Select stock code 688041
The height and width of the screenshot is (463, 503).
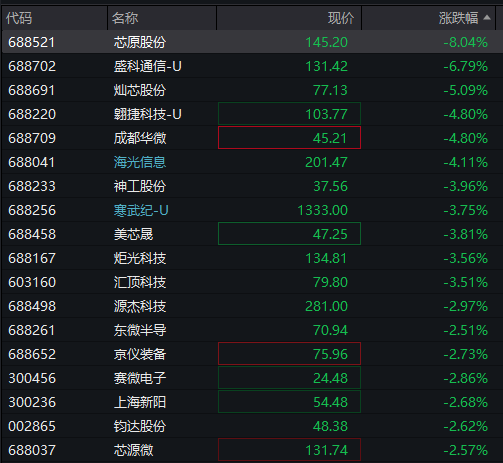pos(32,162)
